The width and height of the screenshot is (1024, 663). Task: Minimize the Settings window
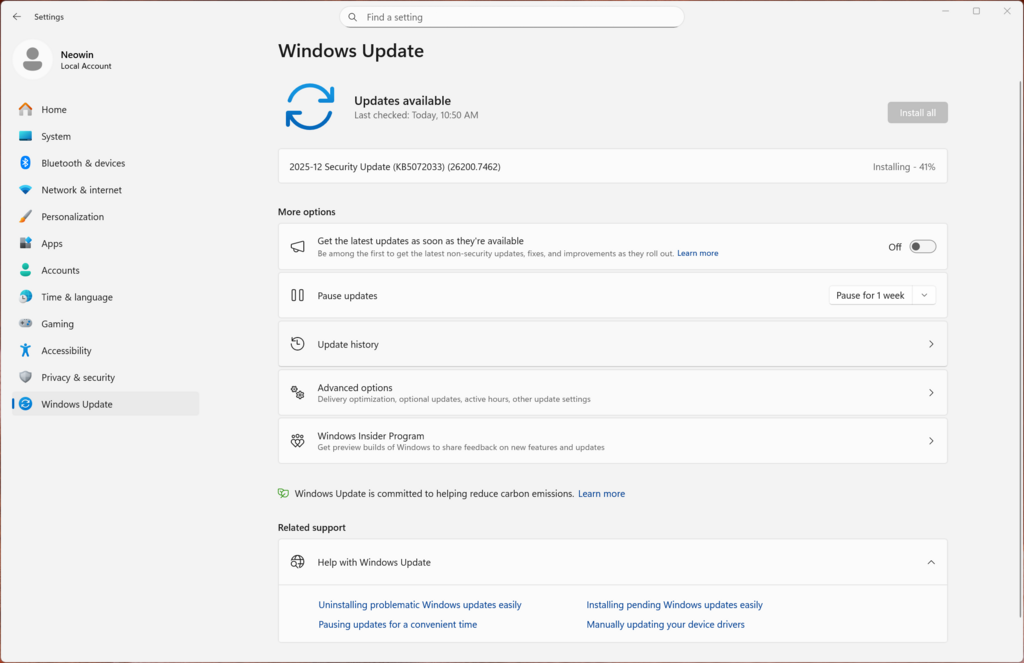tap(945, 11)
